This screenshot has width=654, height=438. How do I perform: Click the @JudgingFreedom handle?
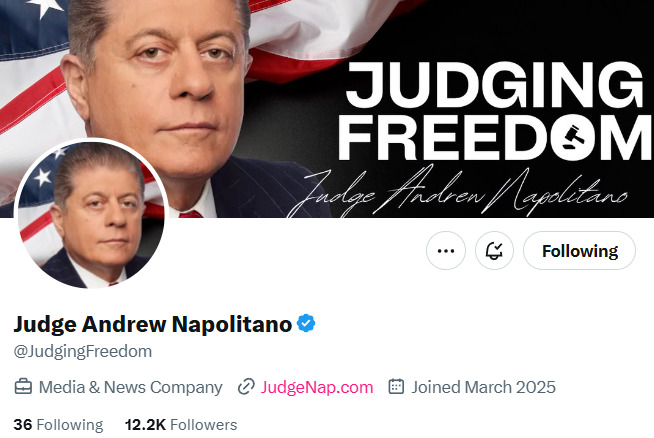coord(82,351)
